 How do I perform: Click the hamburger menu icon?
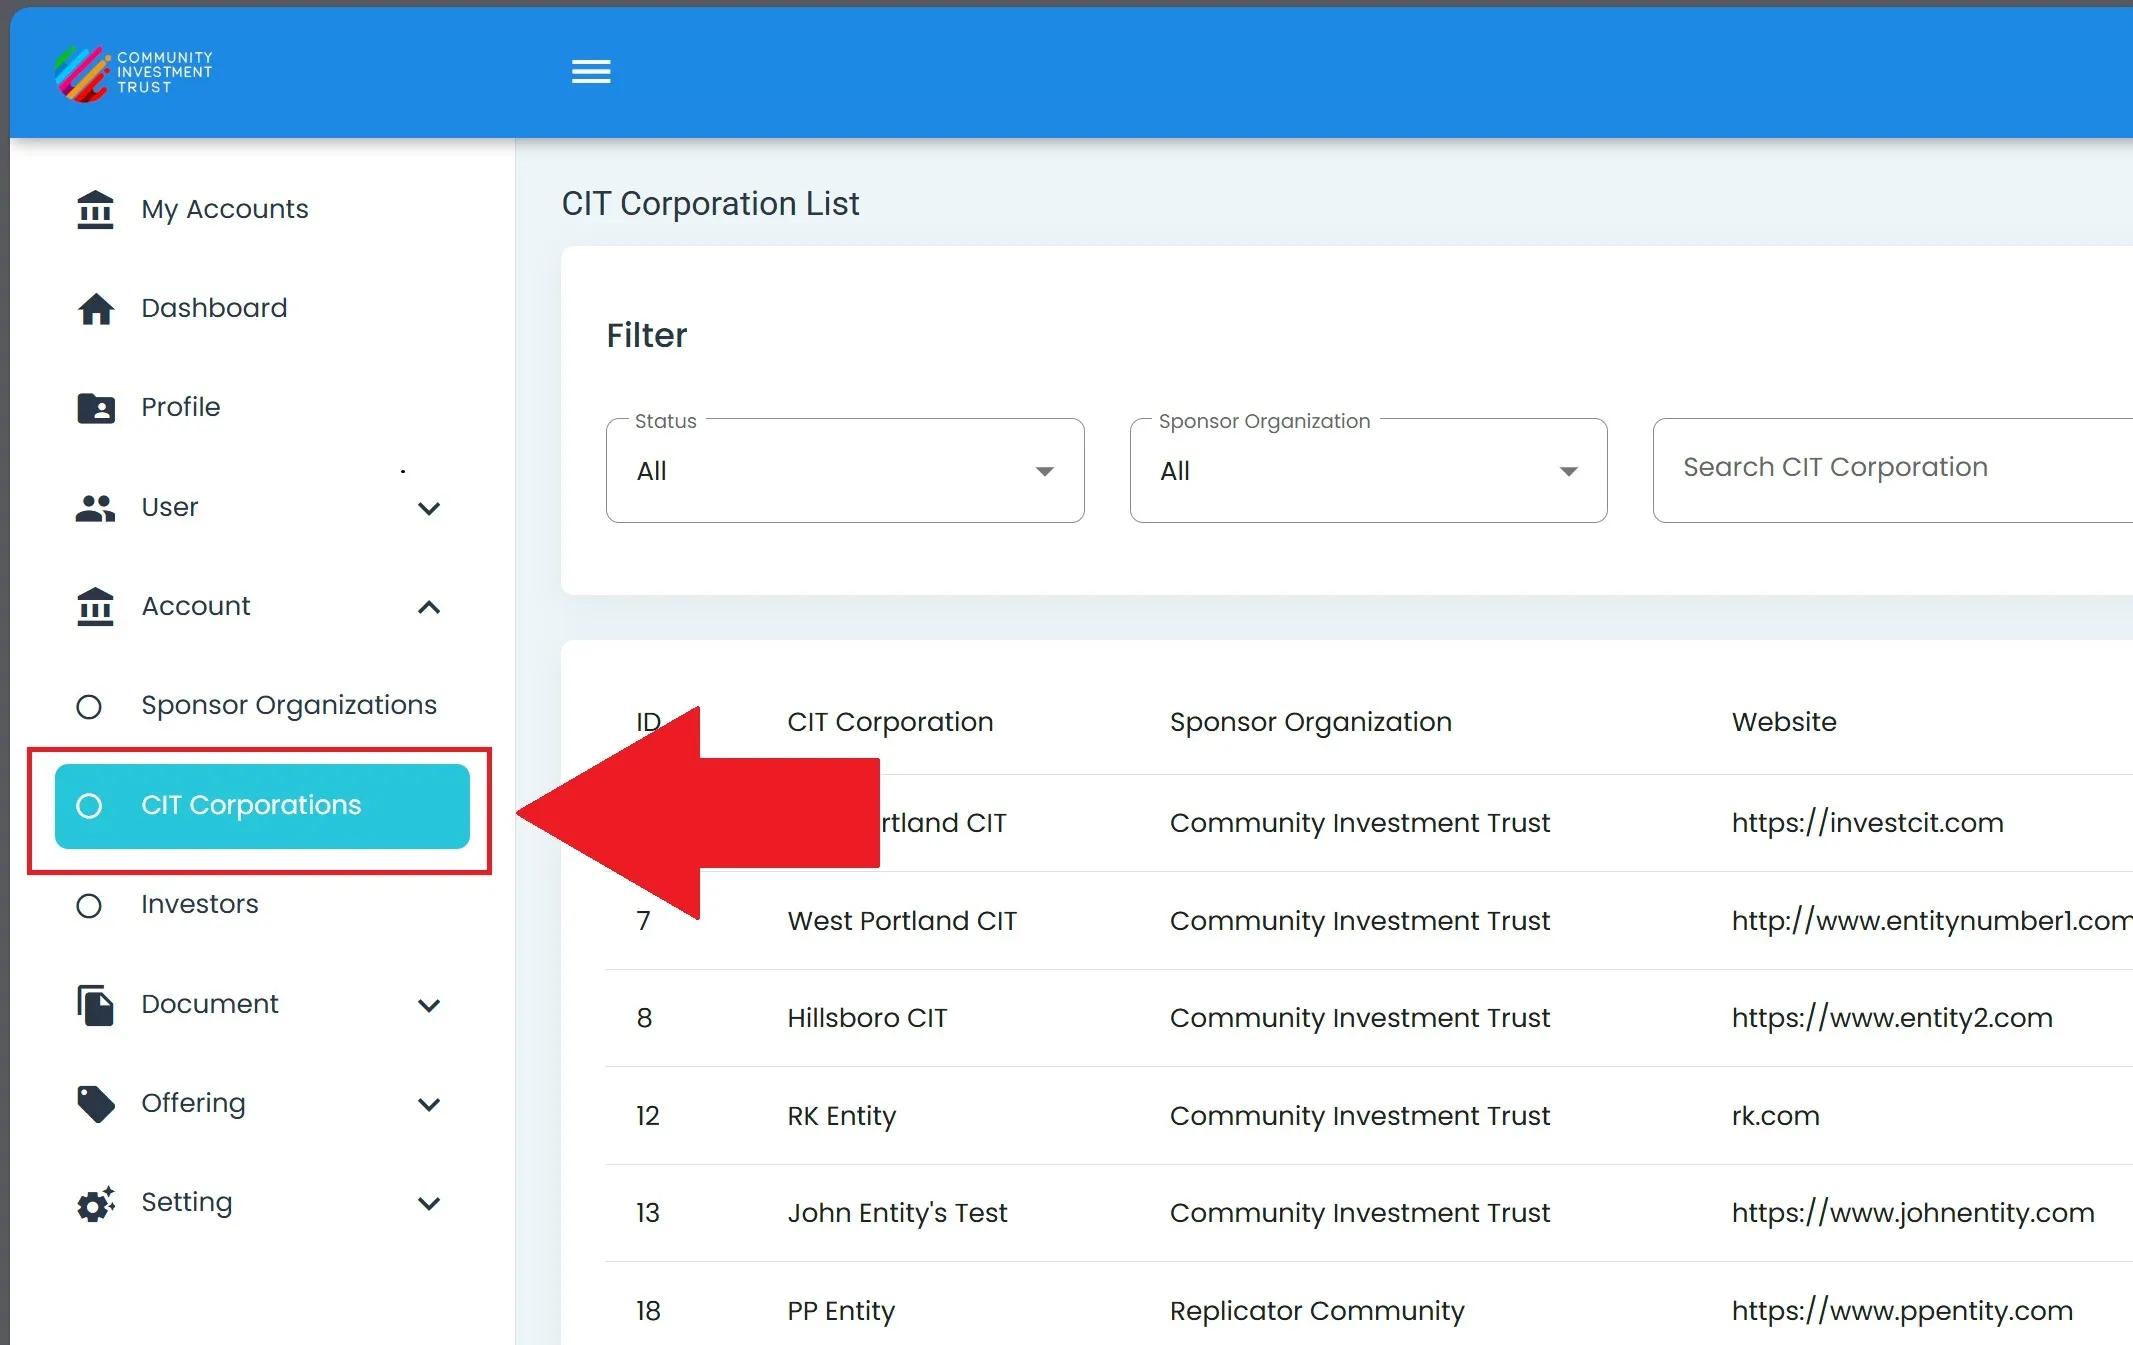coord(591,72)
